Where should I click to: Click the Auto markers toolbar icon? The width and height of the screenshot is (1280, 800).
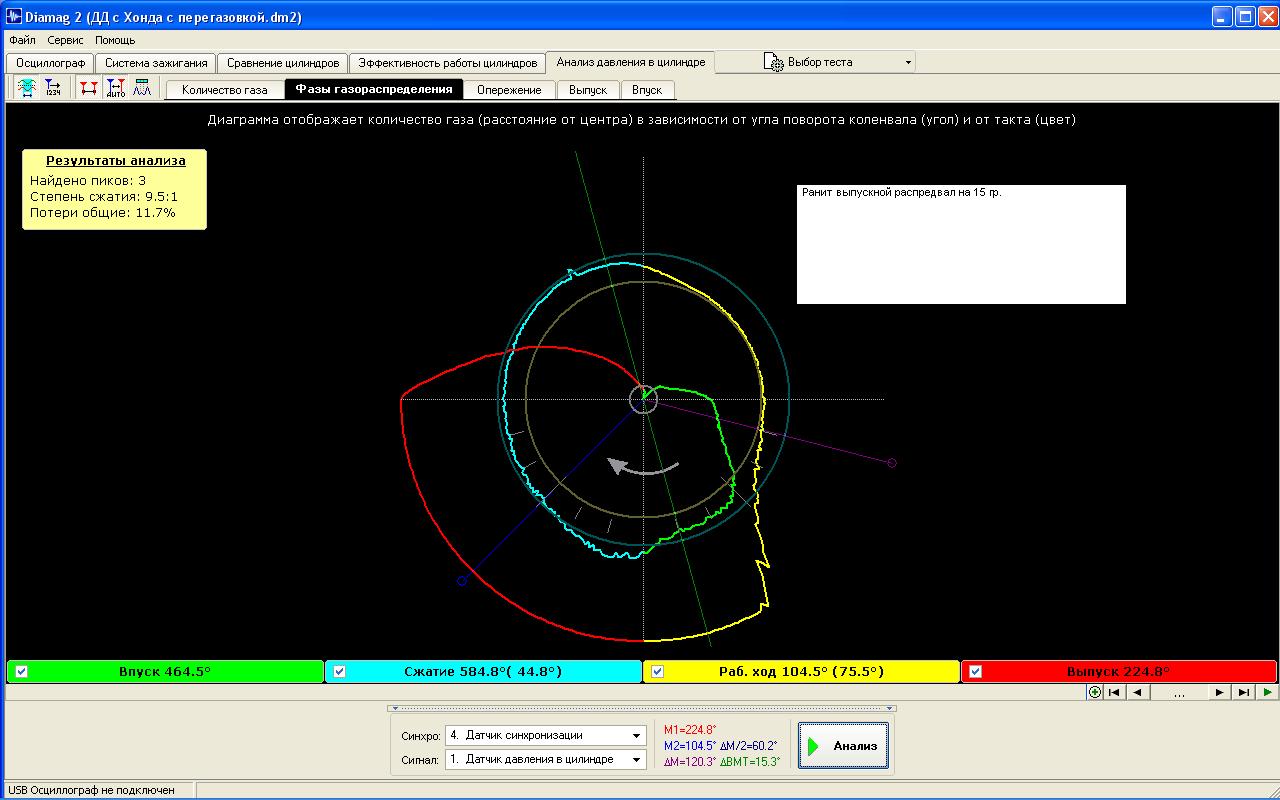(x=115, y=88)
